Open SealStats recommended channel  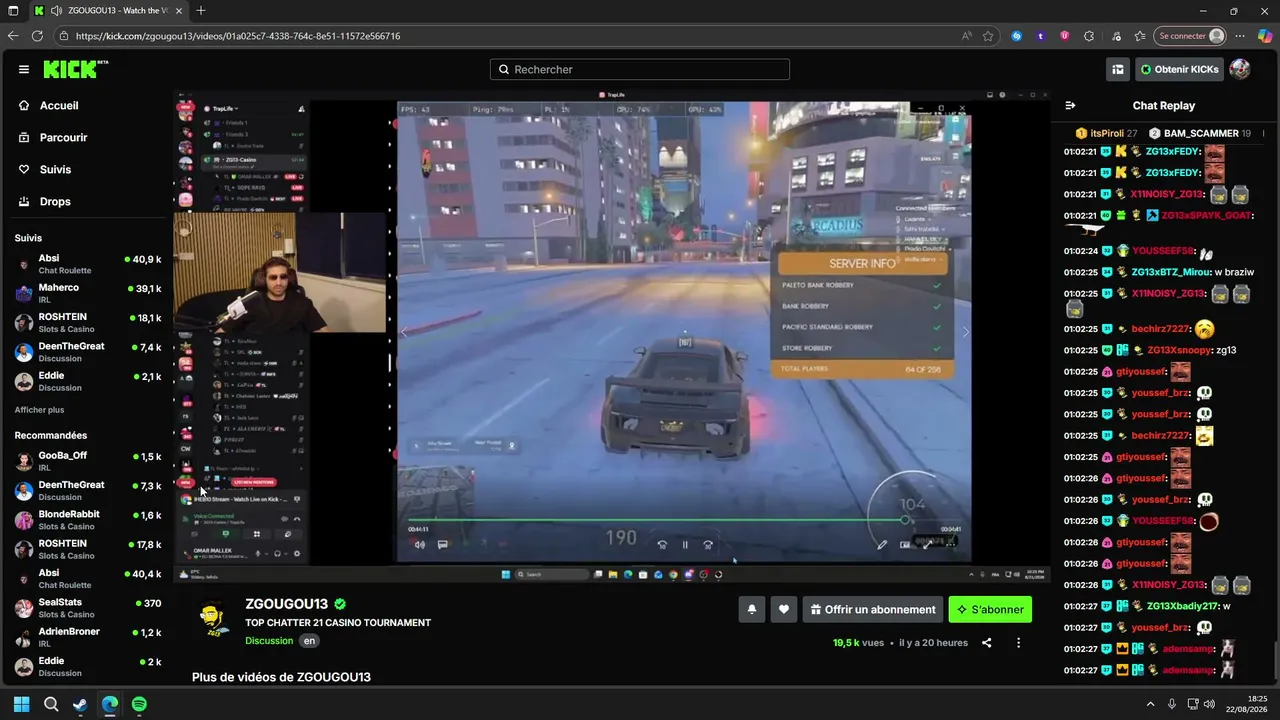point(88,608)
